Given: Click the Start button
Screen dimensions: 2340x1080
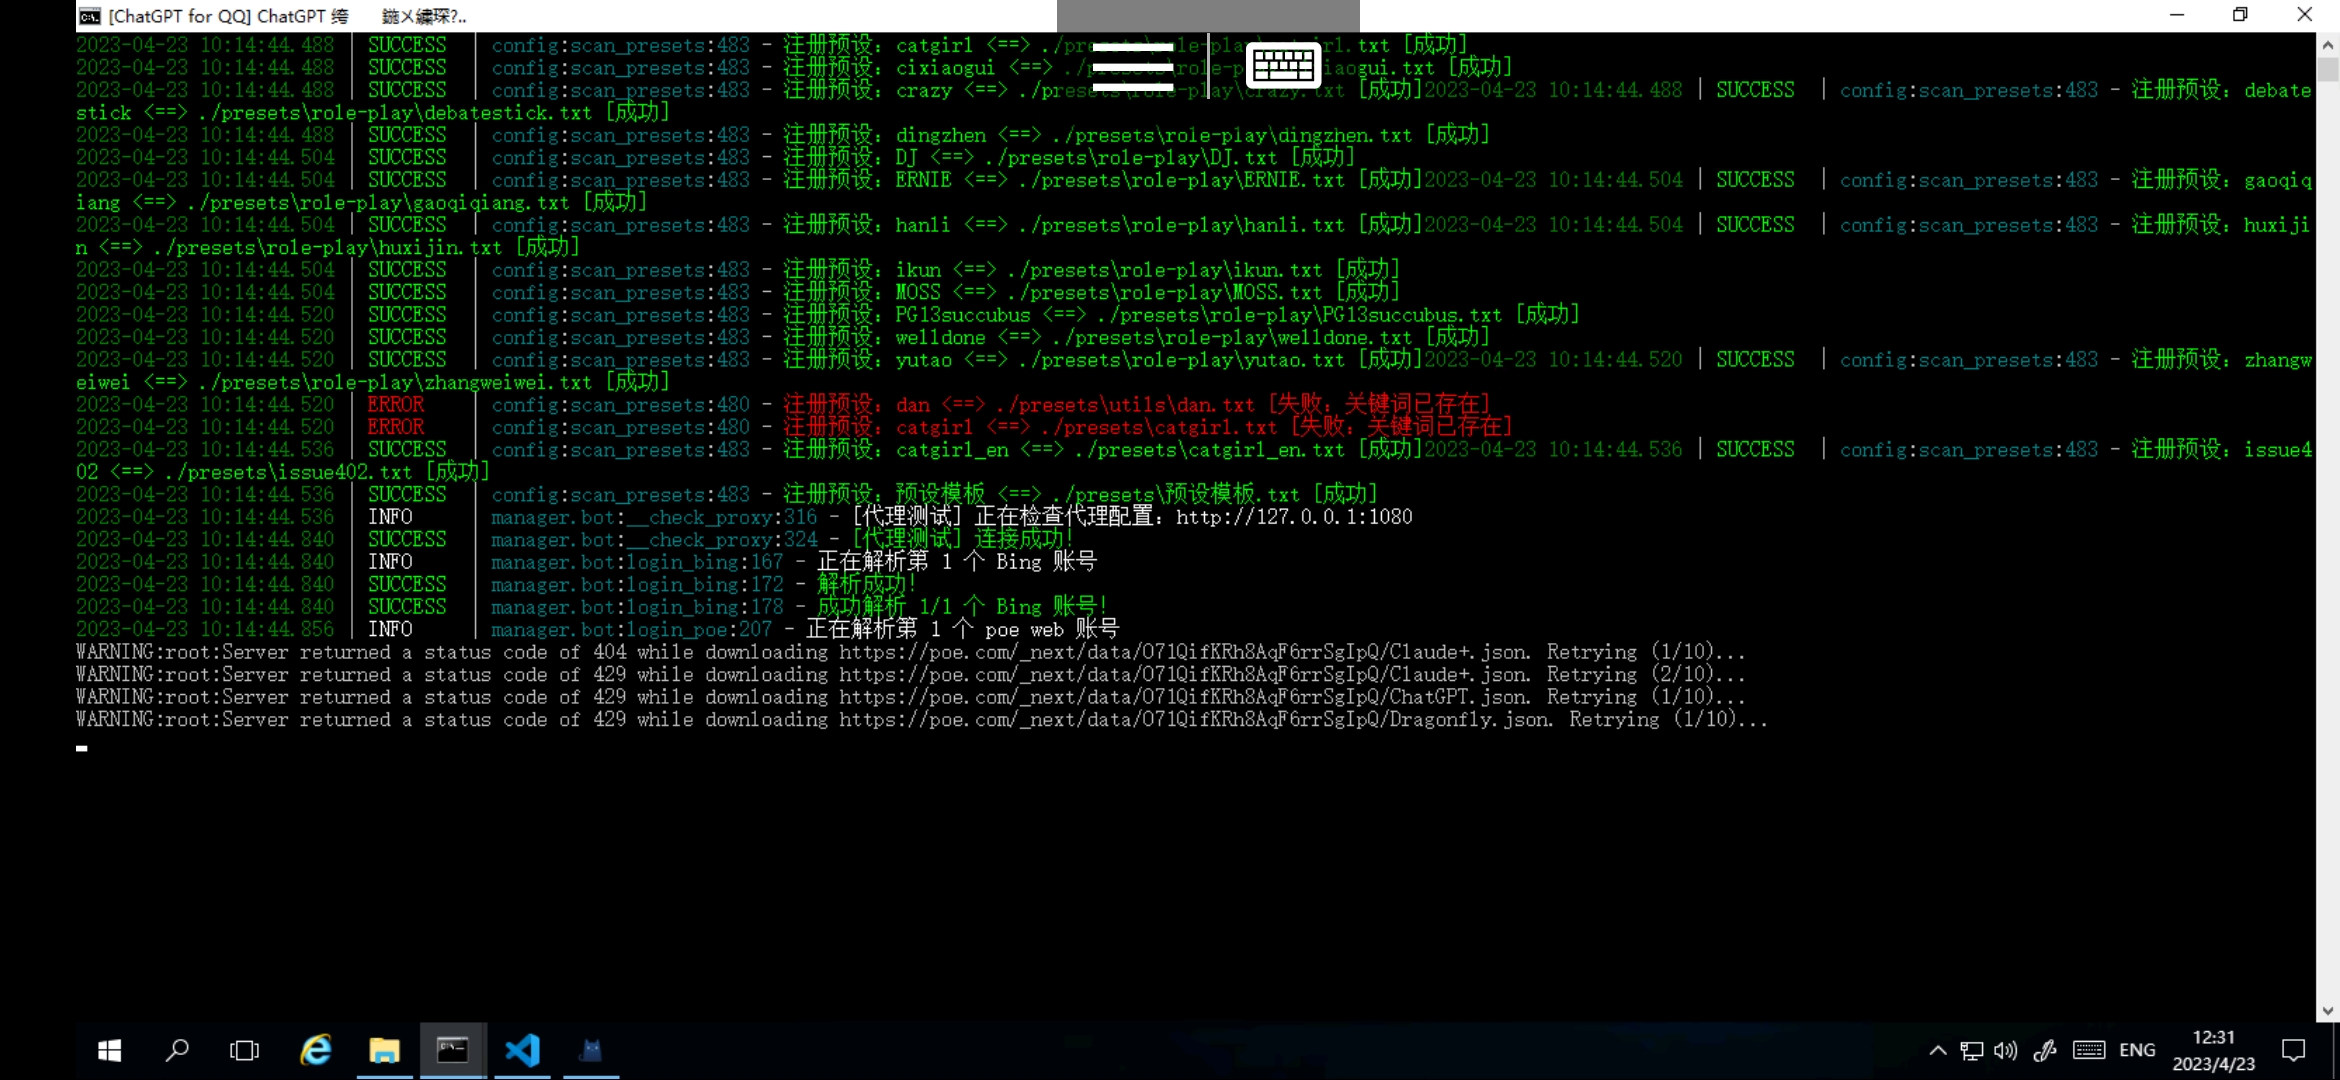Looking at the screenshot, I should 109,1051.
